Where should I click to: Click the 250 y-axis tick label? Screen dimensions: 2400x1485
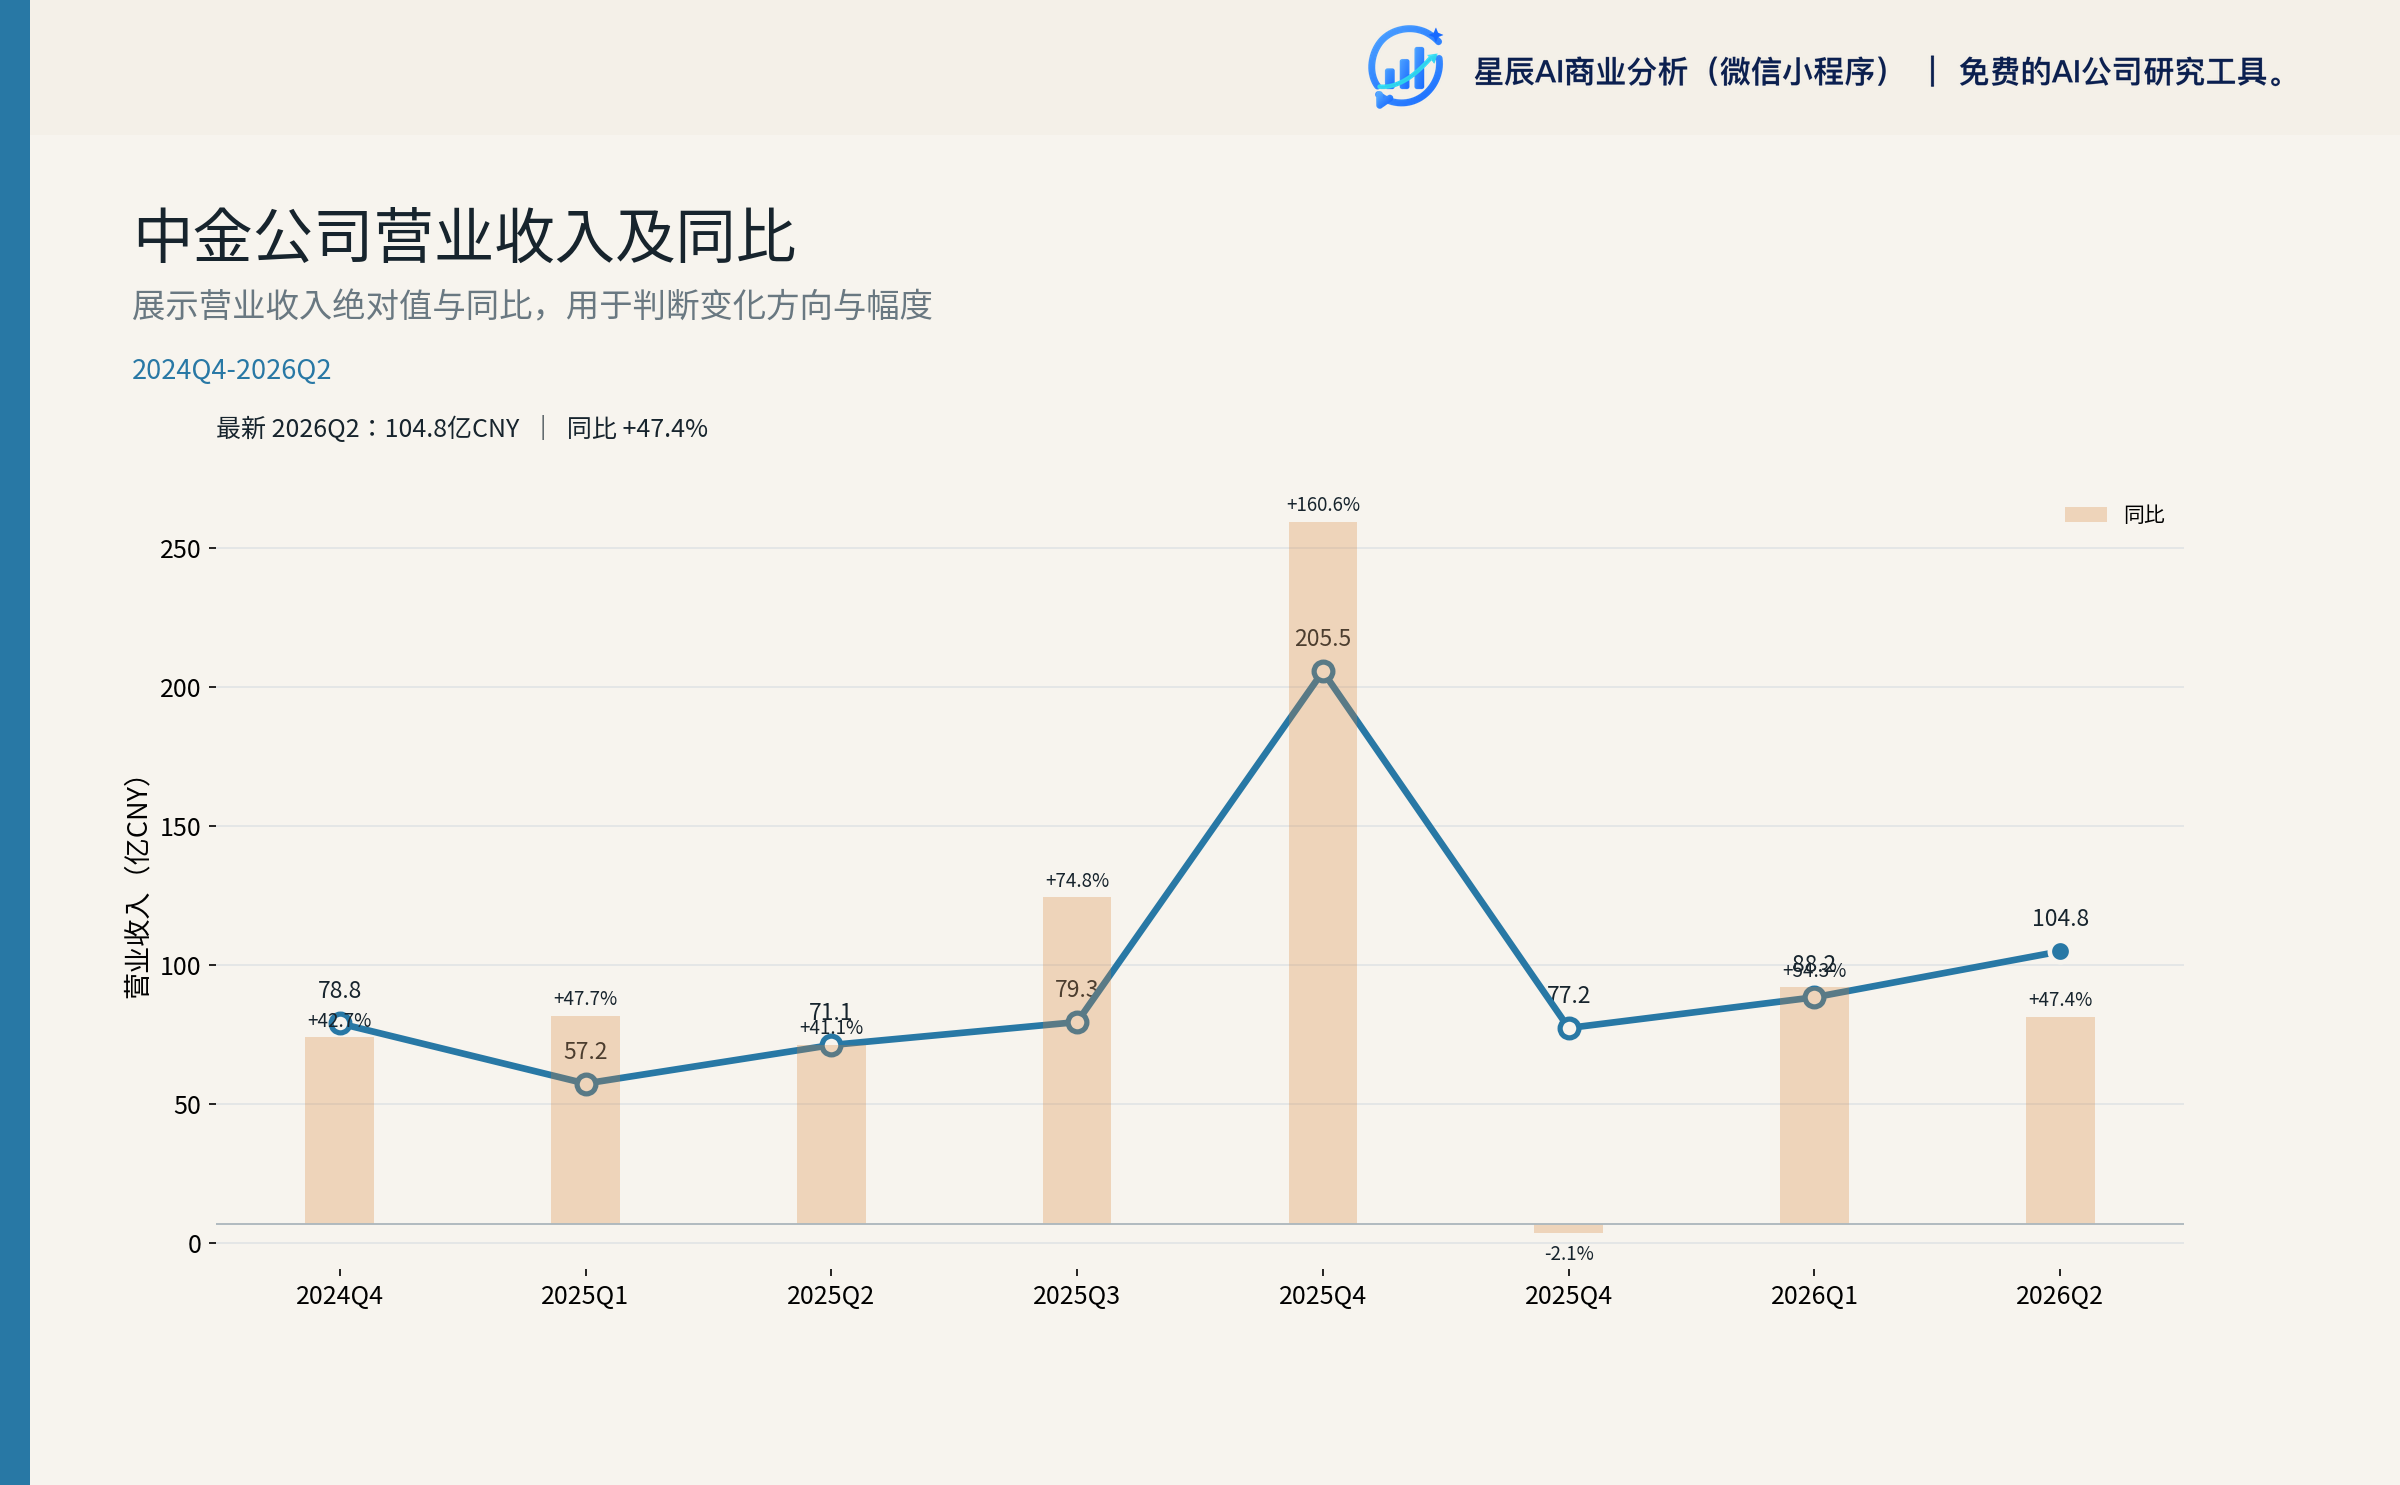[180, 549]
